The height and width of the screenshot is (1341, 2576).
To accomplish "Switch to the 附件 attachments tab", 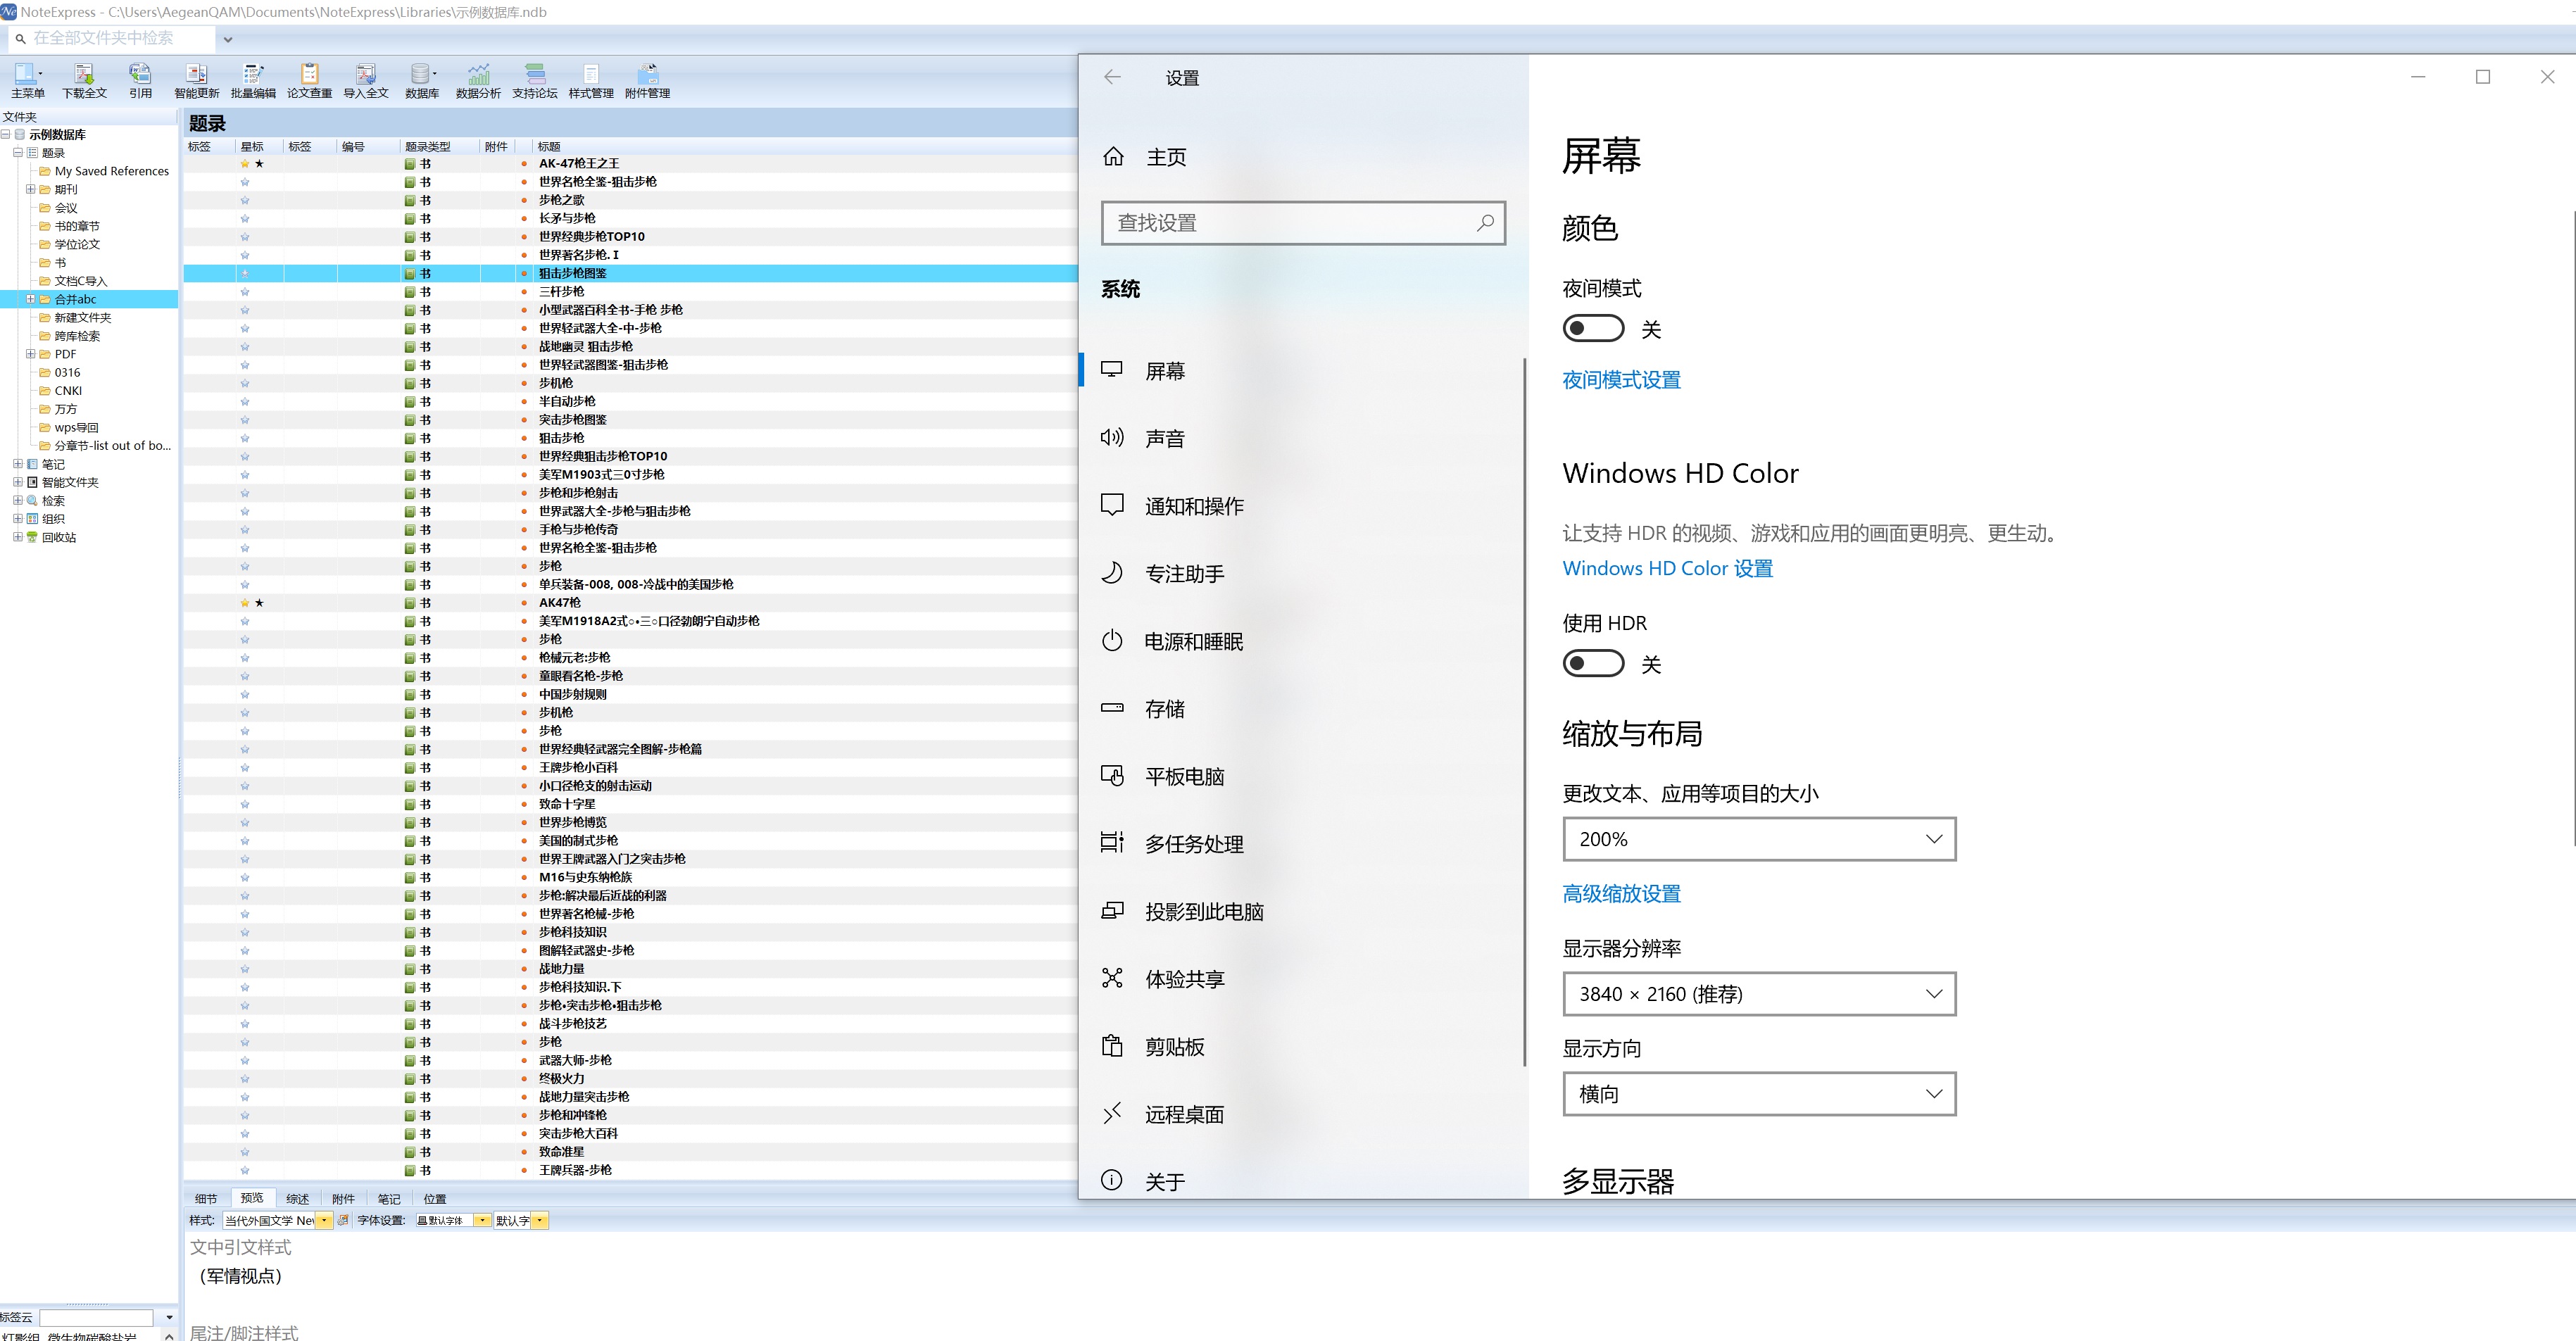I will coord(343,1198).
